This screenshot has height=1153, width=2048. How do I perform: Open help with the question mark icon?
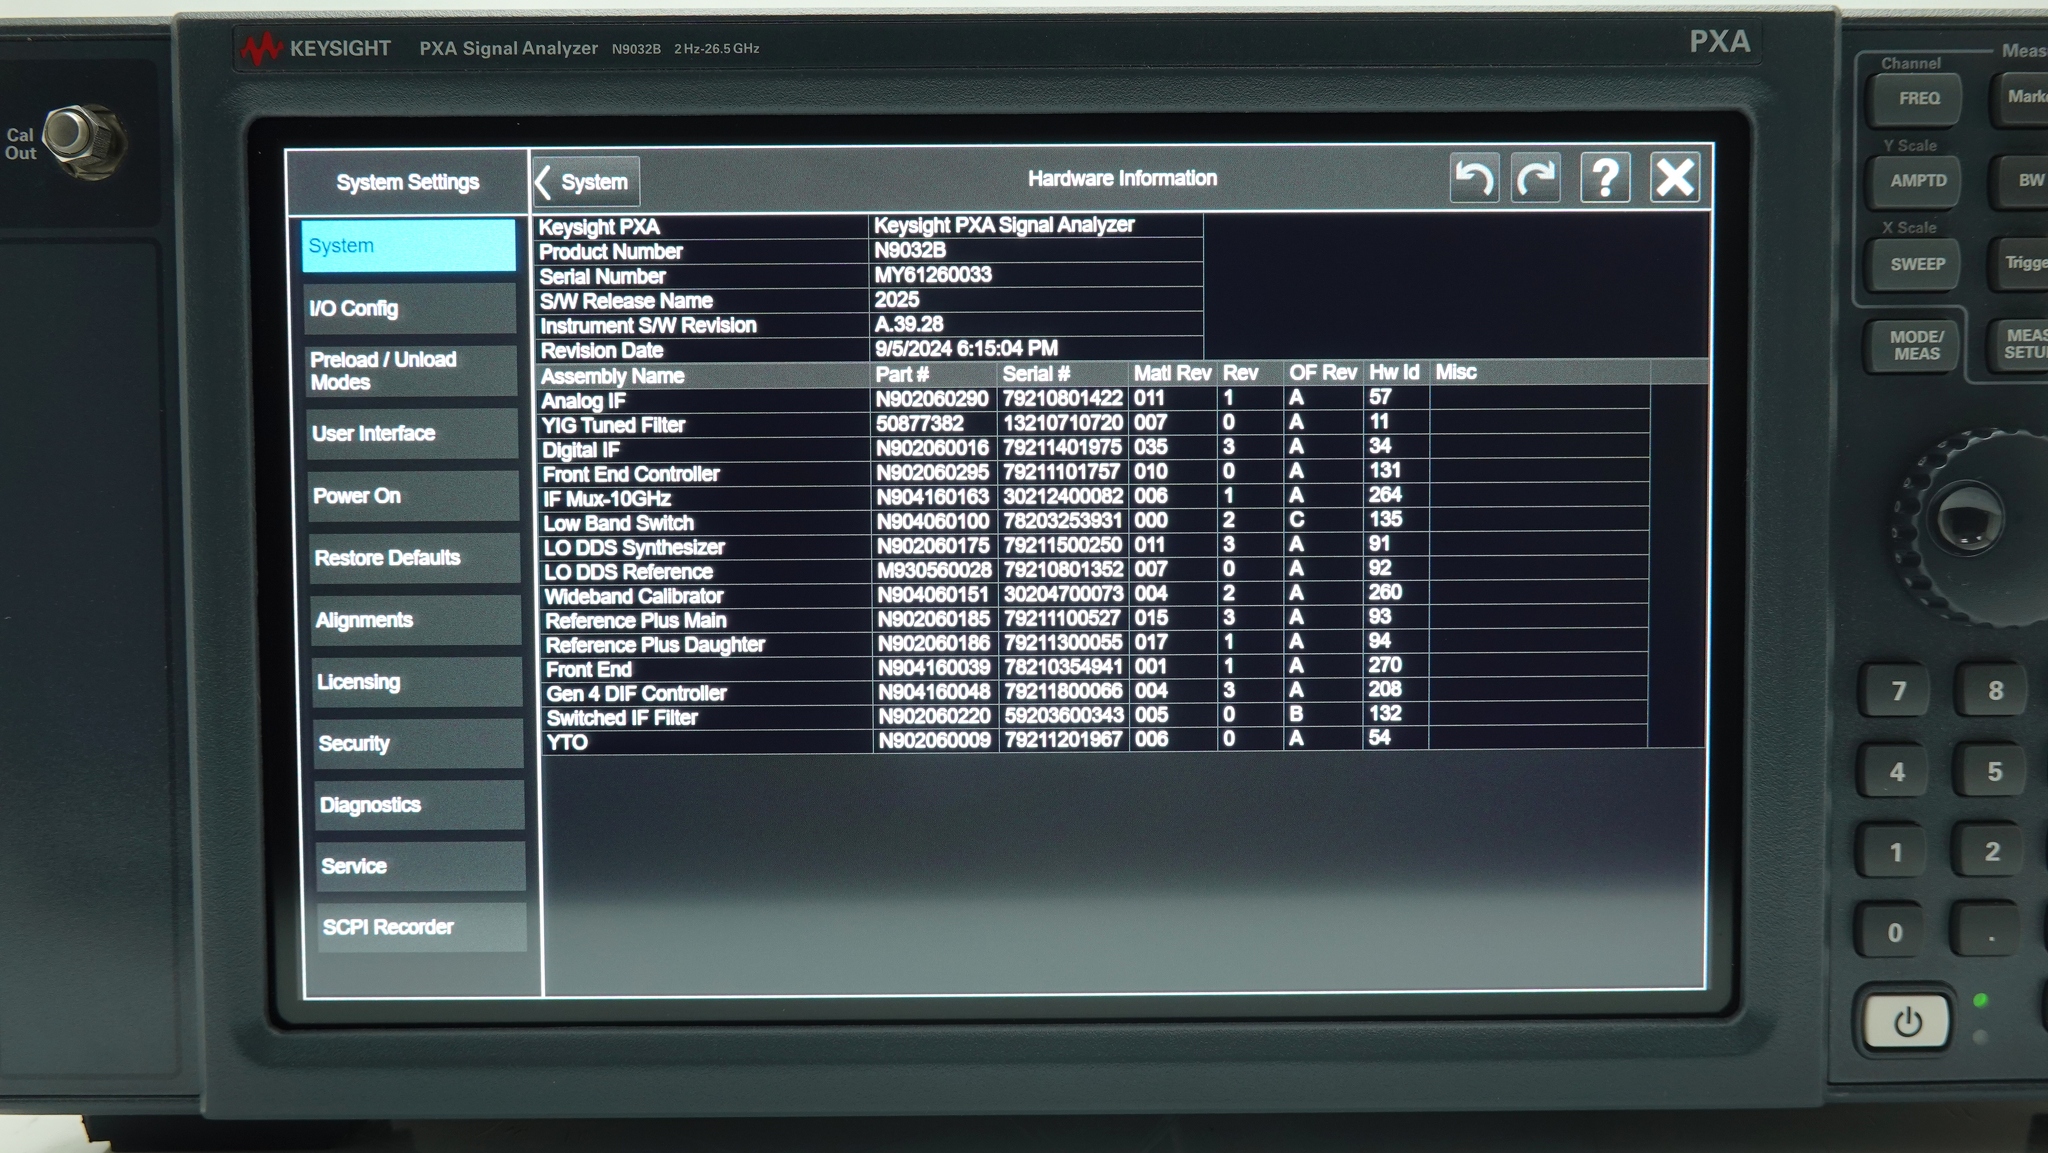click(x=1605, y=178)
